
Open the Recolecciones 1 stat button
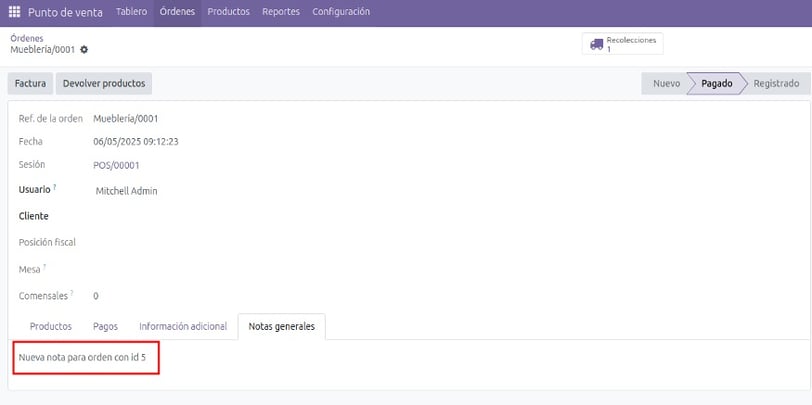point(622,44)
